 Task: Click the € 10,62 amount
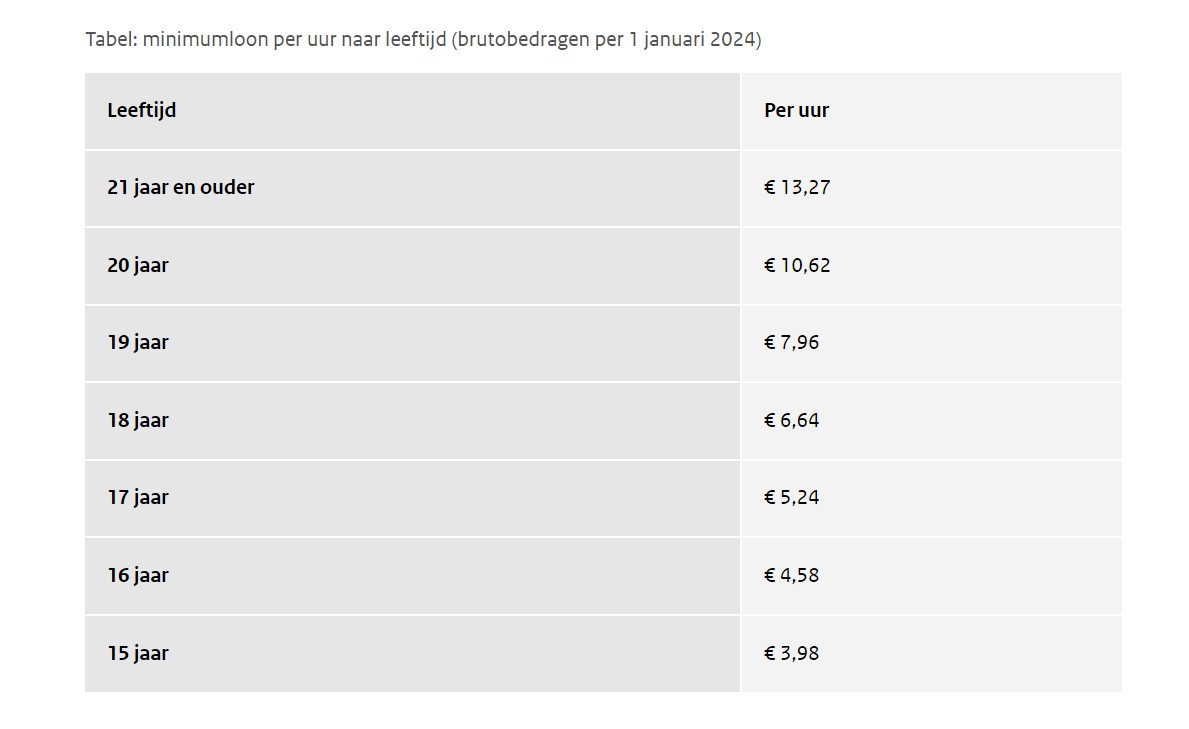797,266
